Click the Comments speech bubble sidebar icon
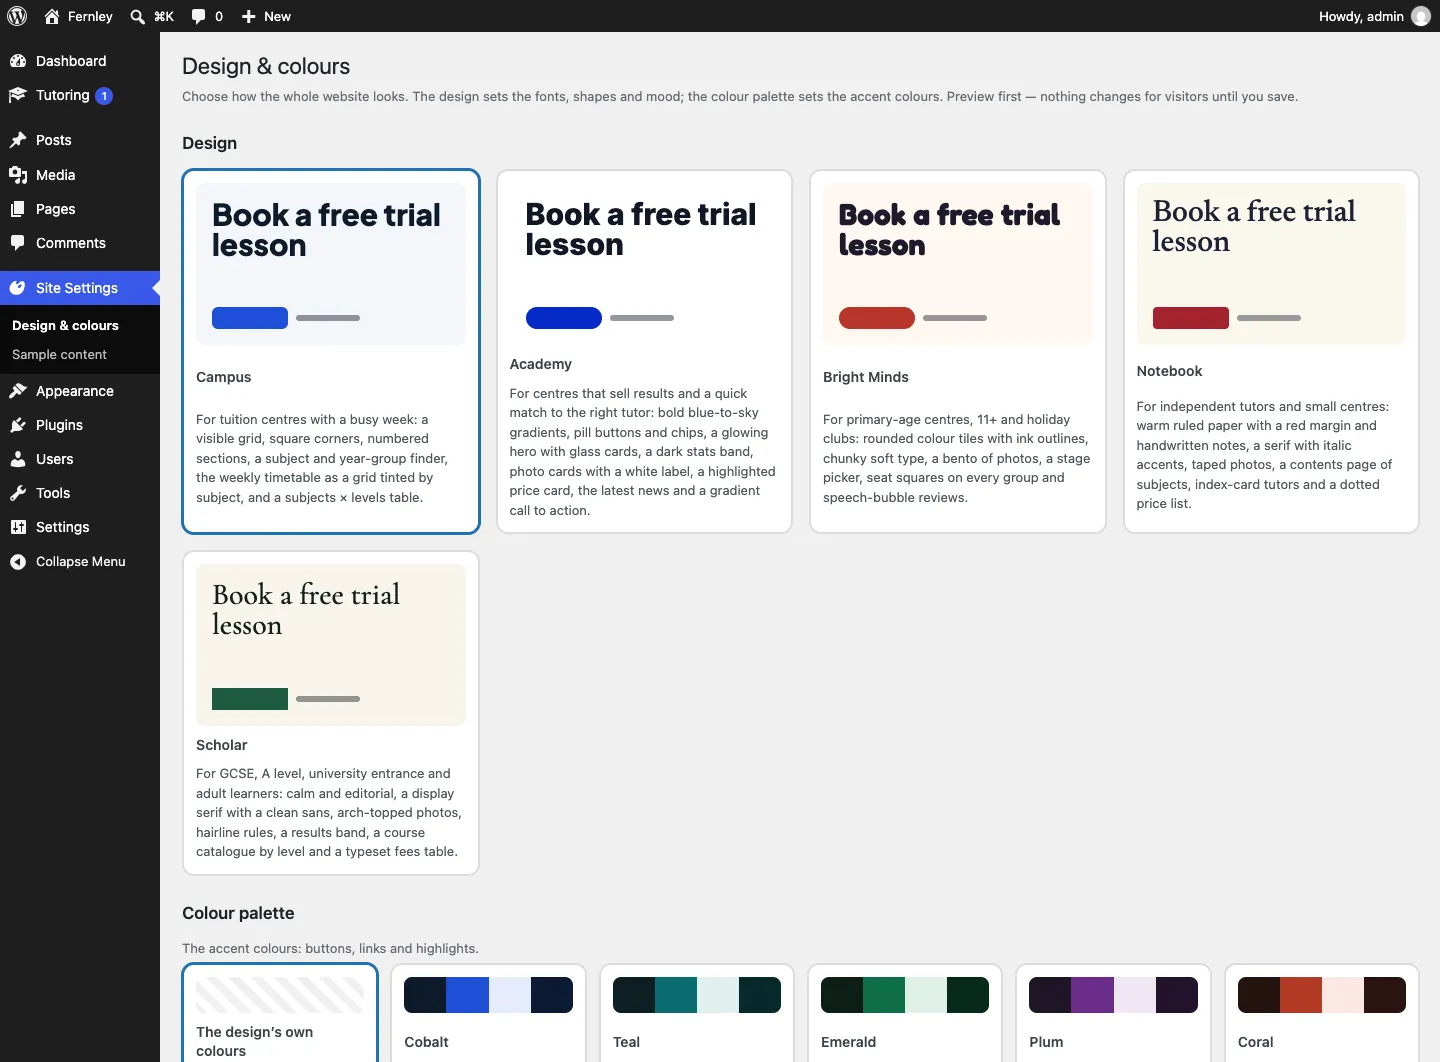 point(18,243)
